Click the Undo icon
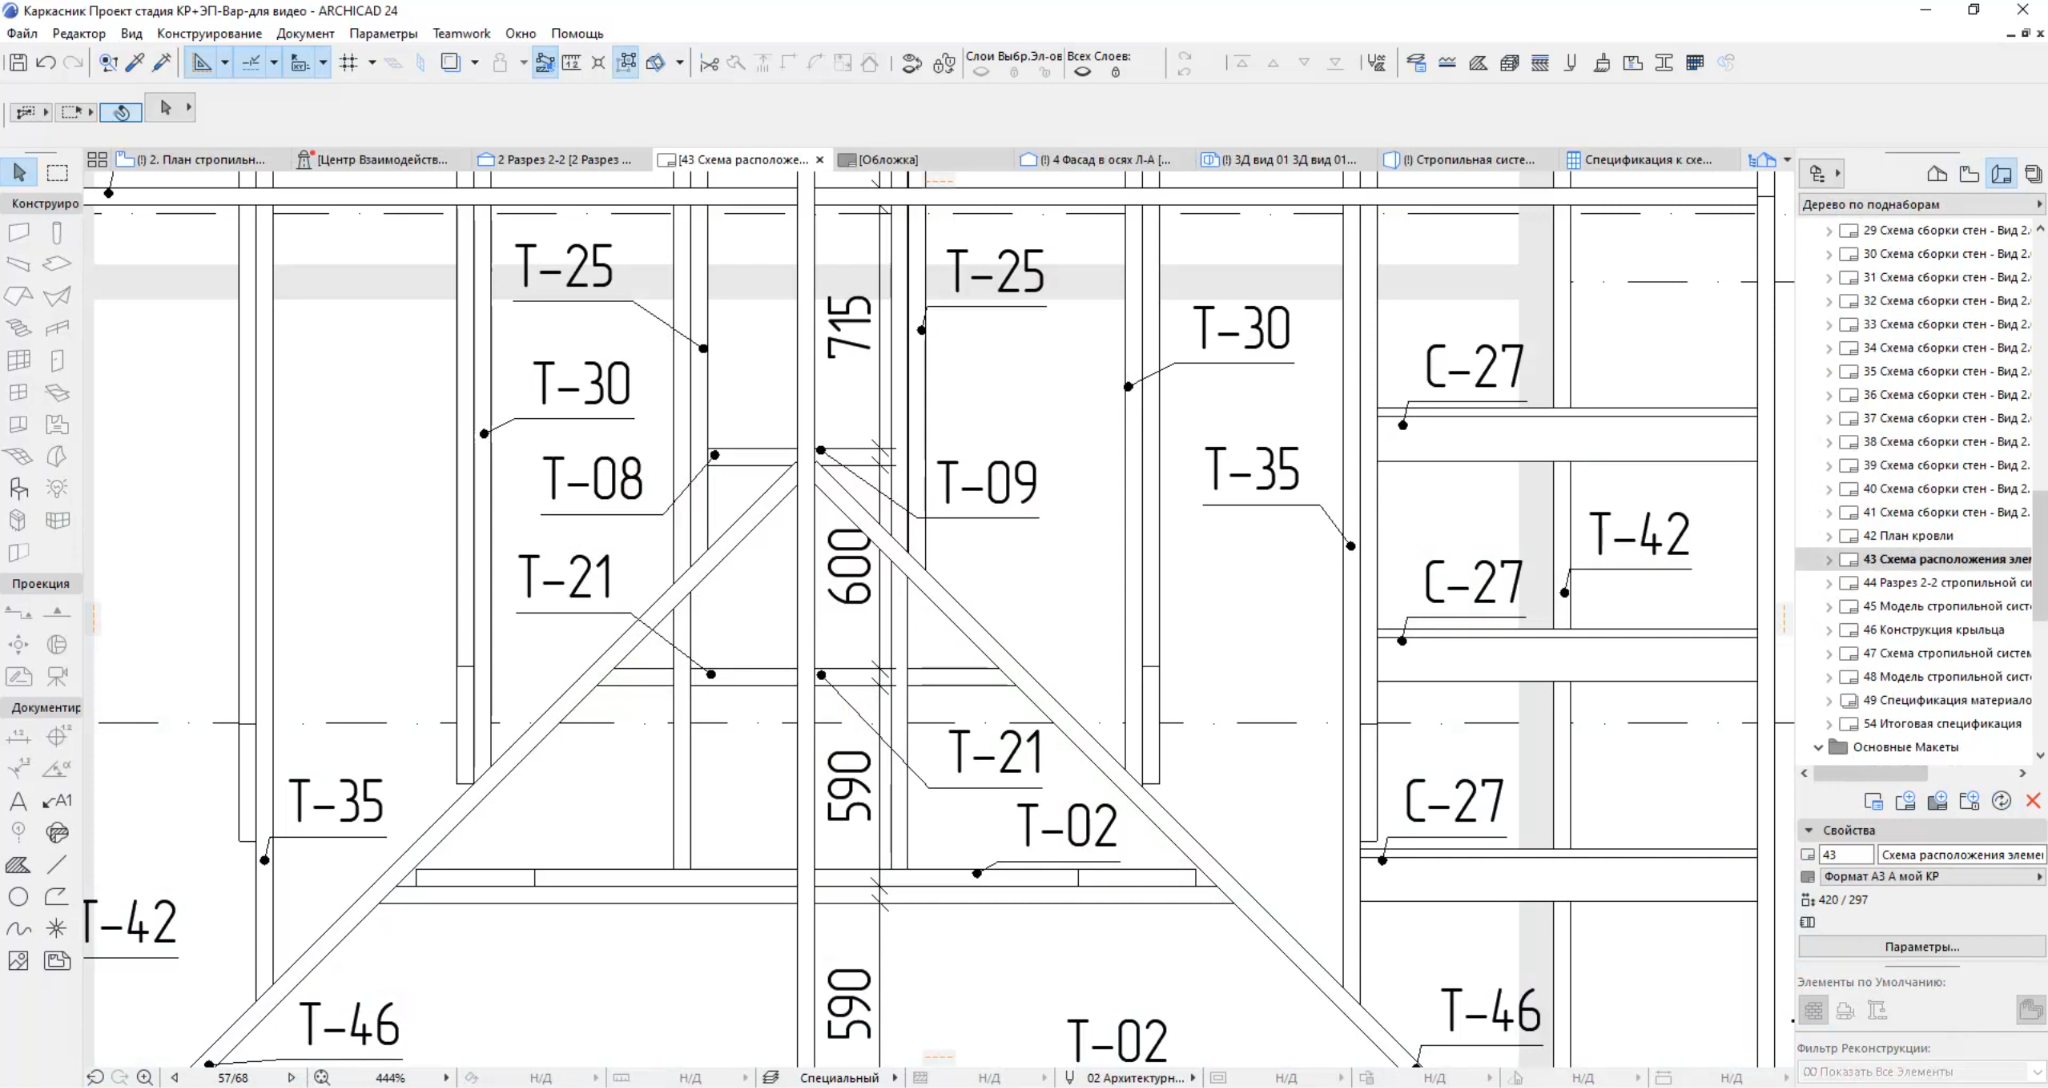This screenshot has height=1088, width=2048. tap(46, 63)
